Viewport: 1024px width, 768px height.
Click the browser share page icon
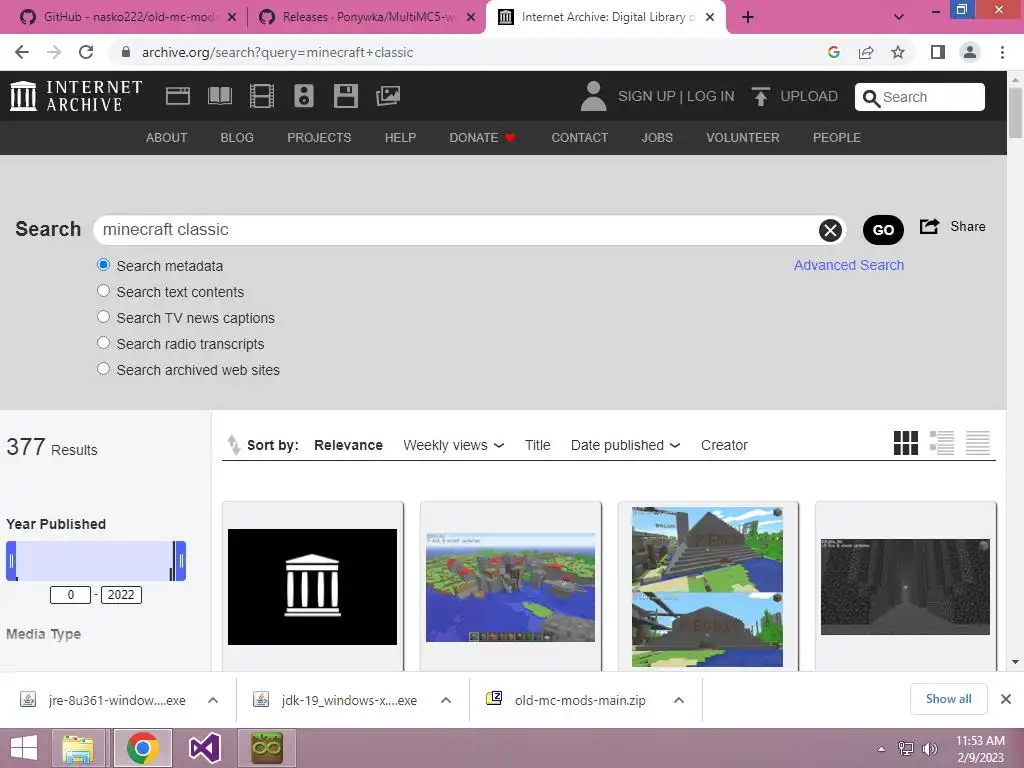click(x=866, y=52)
